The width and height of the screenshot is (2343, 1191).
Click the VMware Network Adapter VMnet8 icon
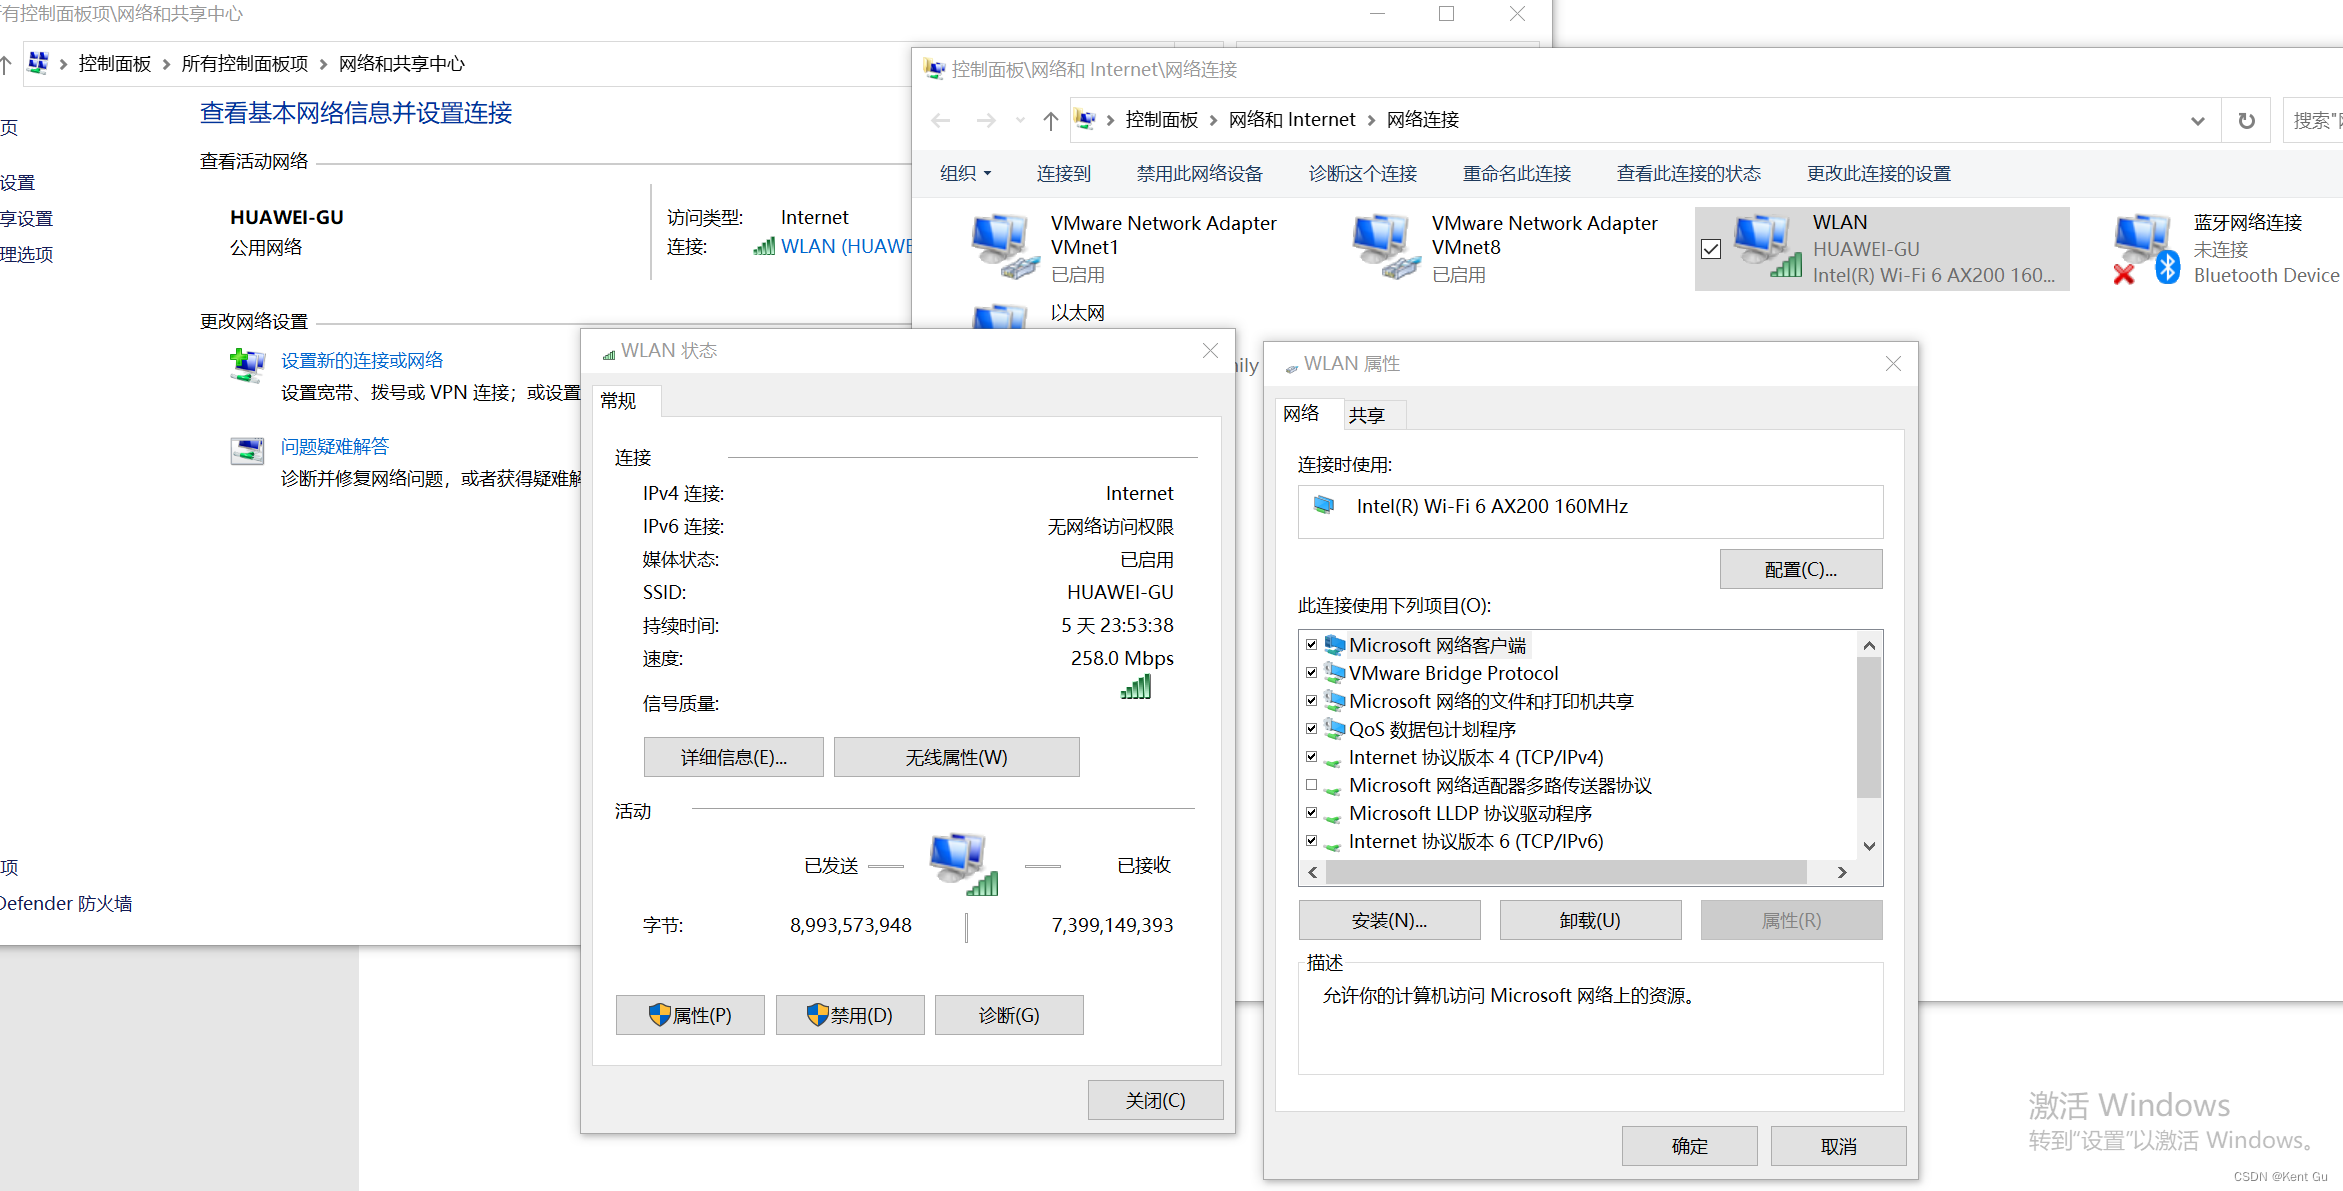click(1384, 247)
